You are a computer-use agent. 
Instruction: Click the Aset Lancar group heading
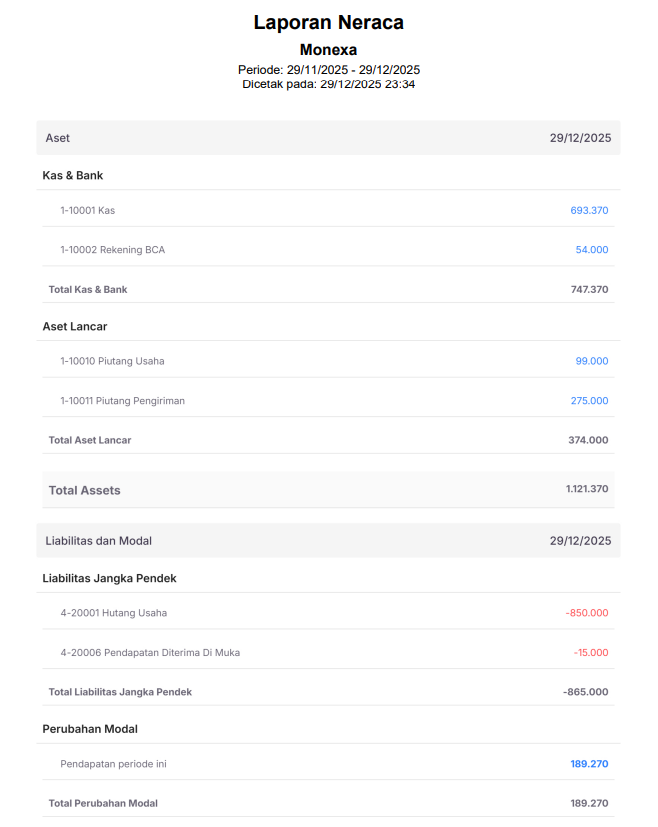pyautogui.click(x=75, y=327)
